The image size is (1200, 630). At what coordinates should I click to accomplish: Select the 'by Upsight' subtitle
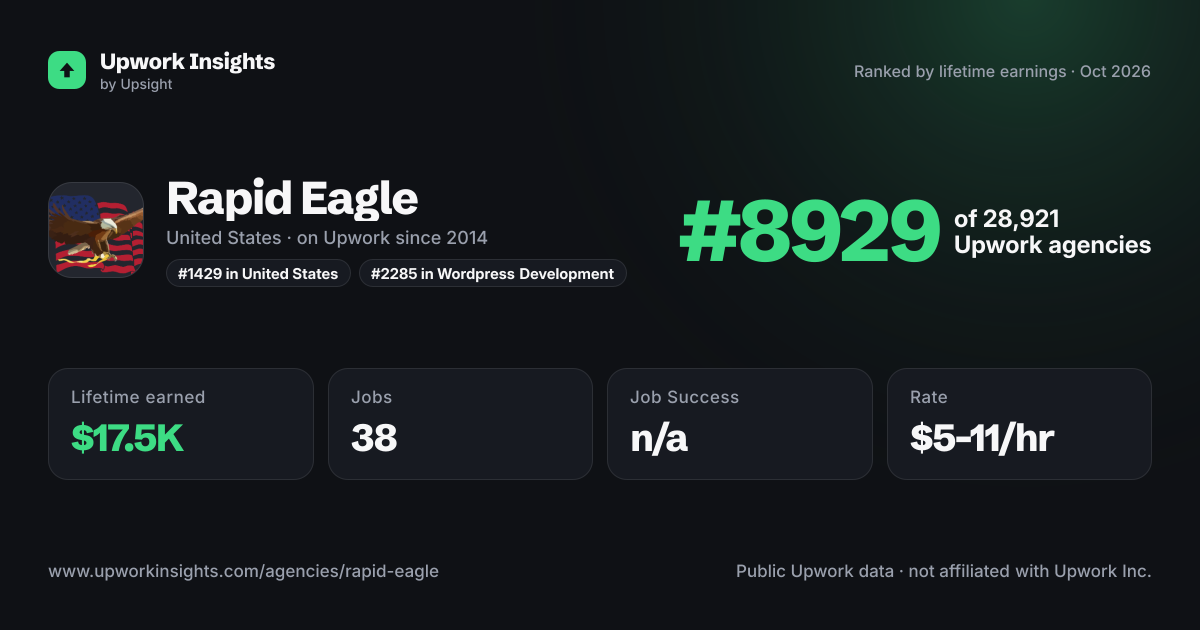(136, 85)
